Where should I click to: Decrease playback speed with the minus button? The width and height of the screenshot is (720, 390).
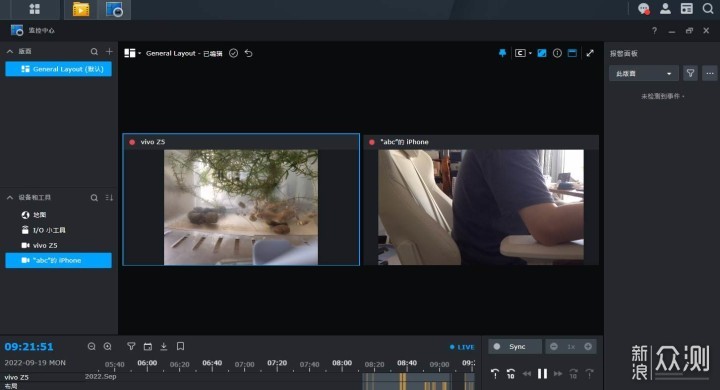[x=554, y=346]
